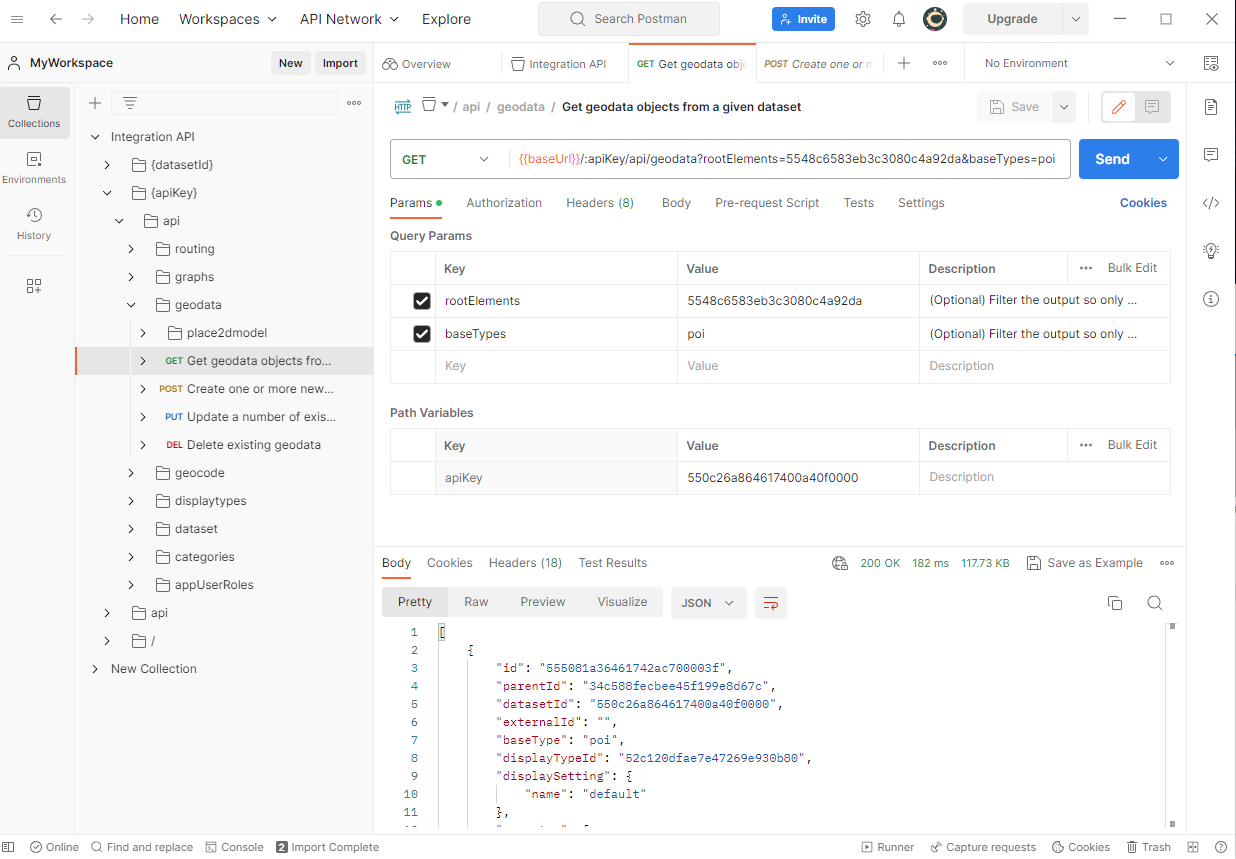The image size is (1236, 859).
Task: Open response more actions ellipsis
Action: click(x=1167, y=563)
